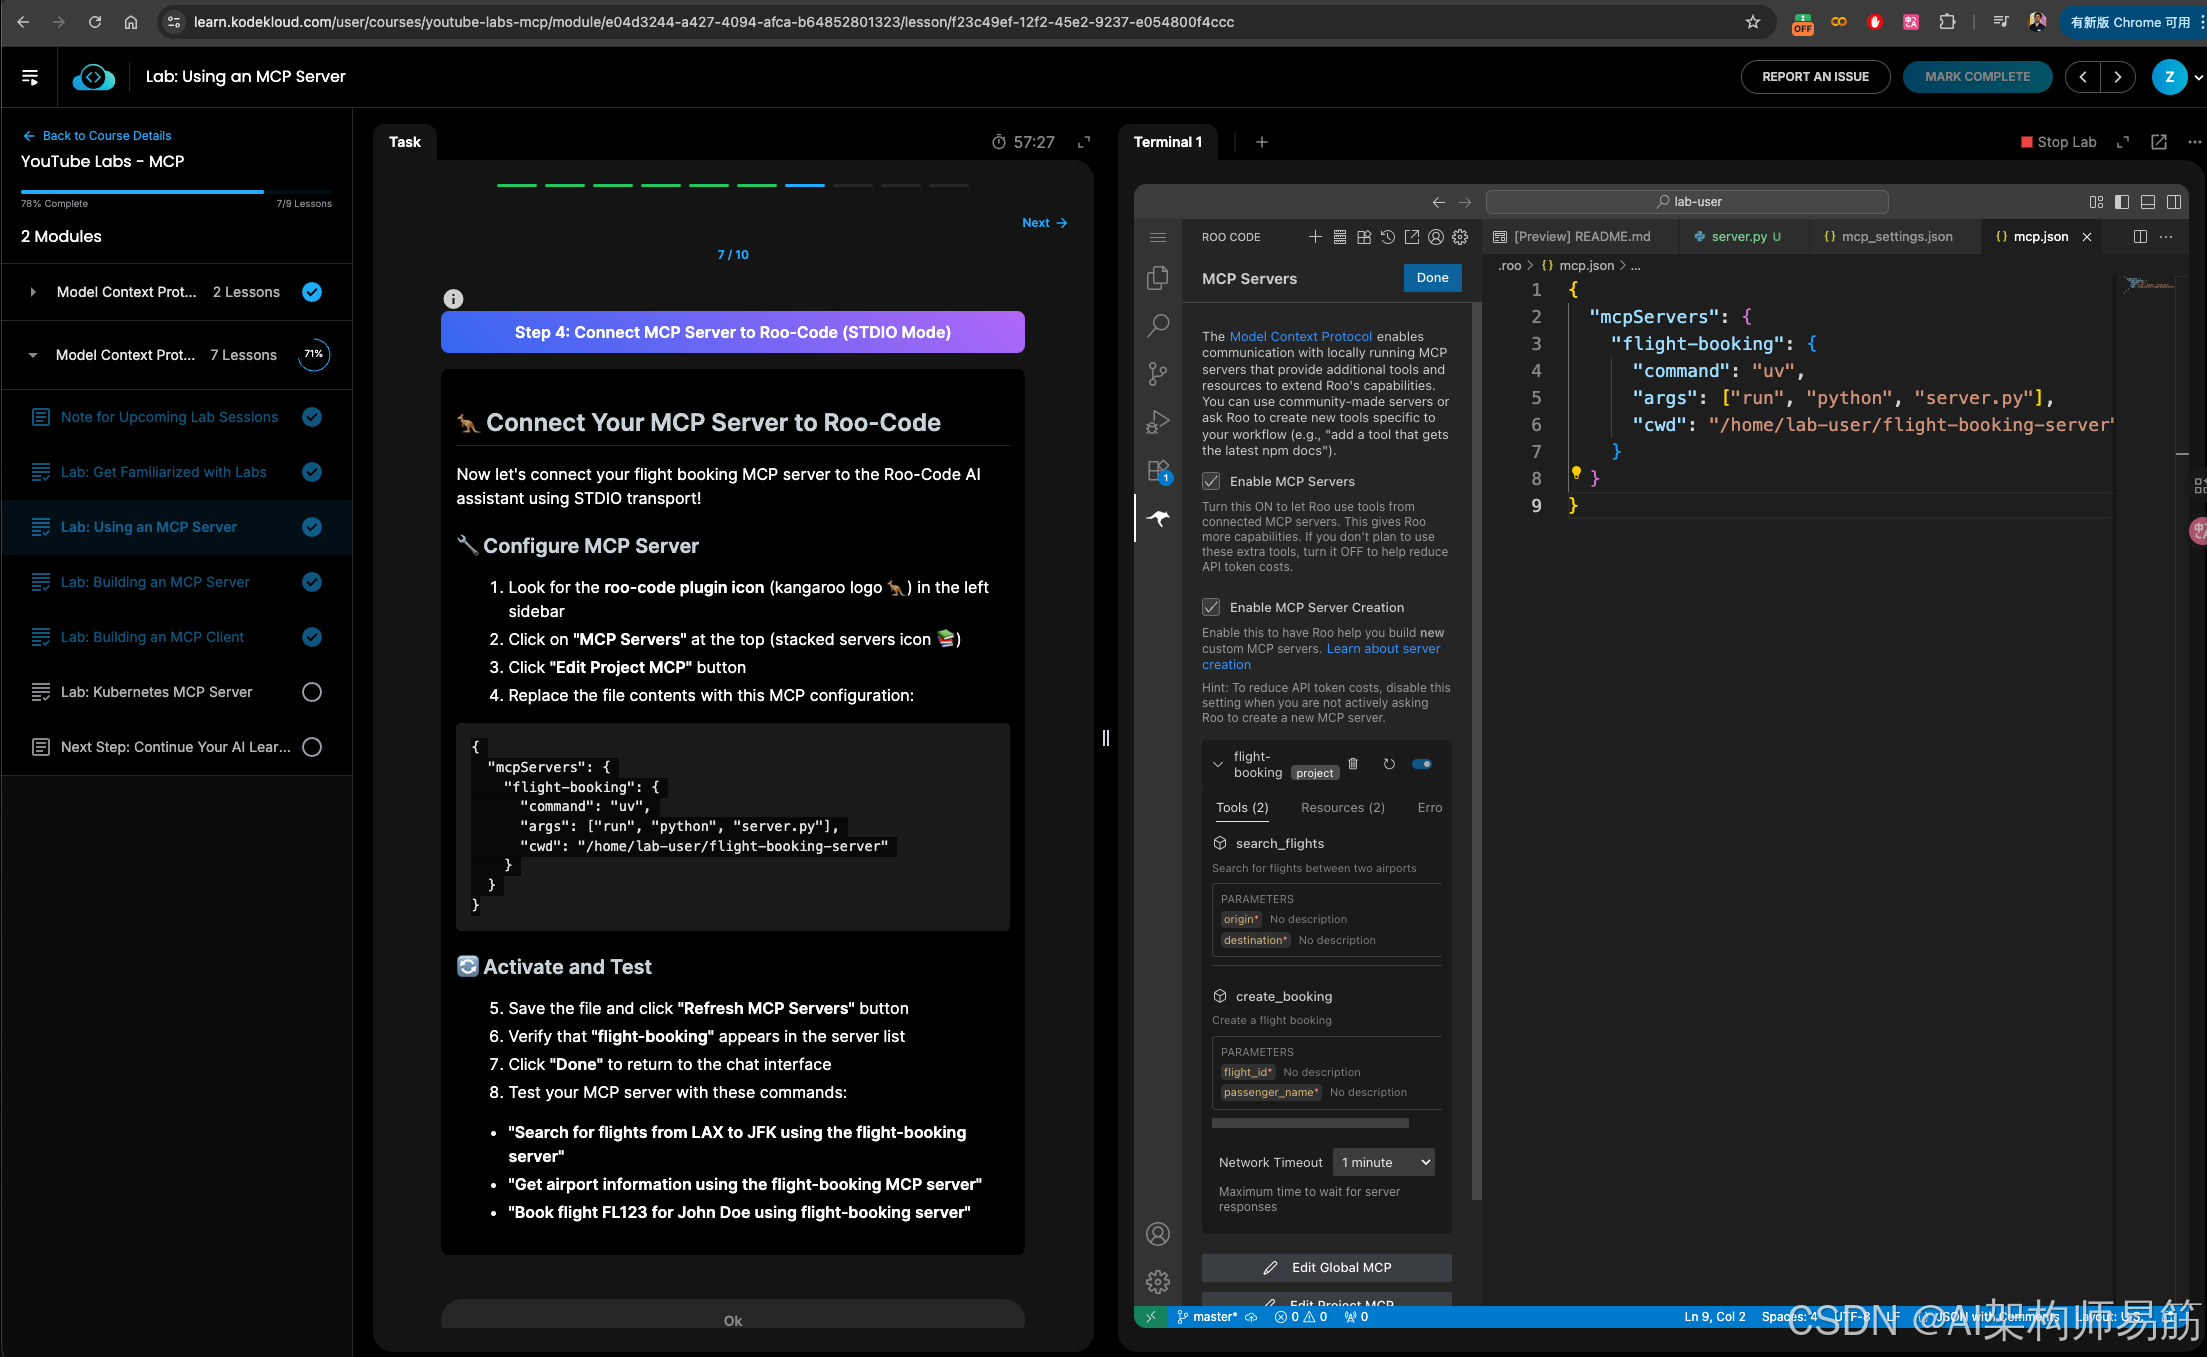This screenshot has height=1357, width=2207.
Task: Uncheck Enable MCP Server Creation checkbox
Action: (x=1211, y=607)
